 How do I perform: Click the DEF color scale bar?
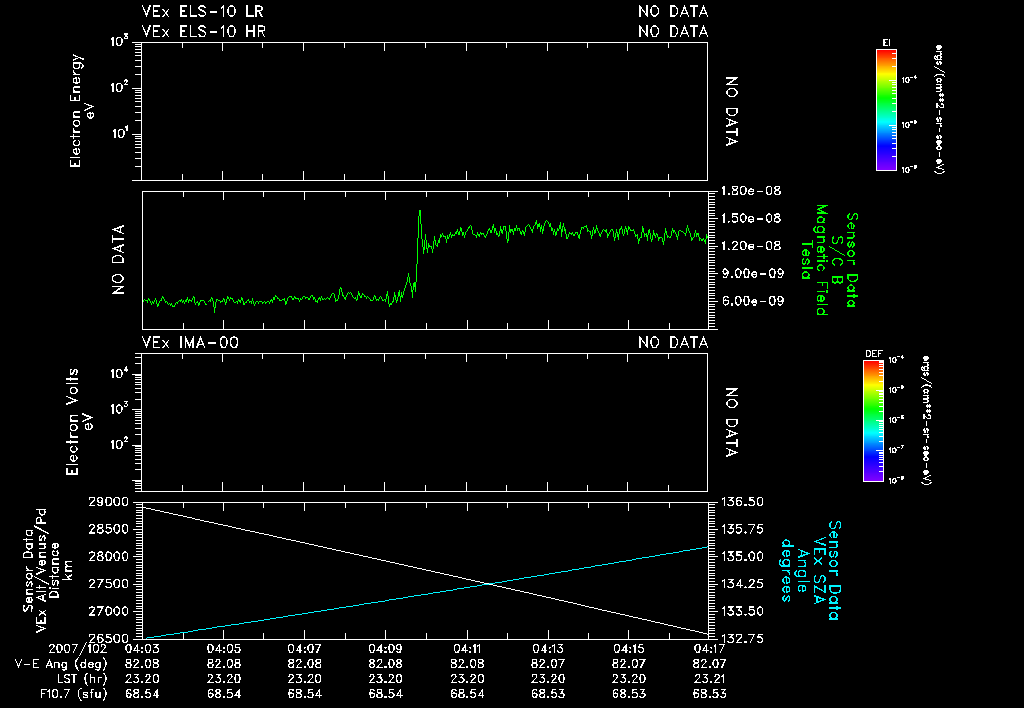coord(874,421)
